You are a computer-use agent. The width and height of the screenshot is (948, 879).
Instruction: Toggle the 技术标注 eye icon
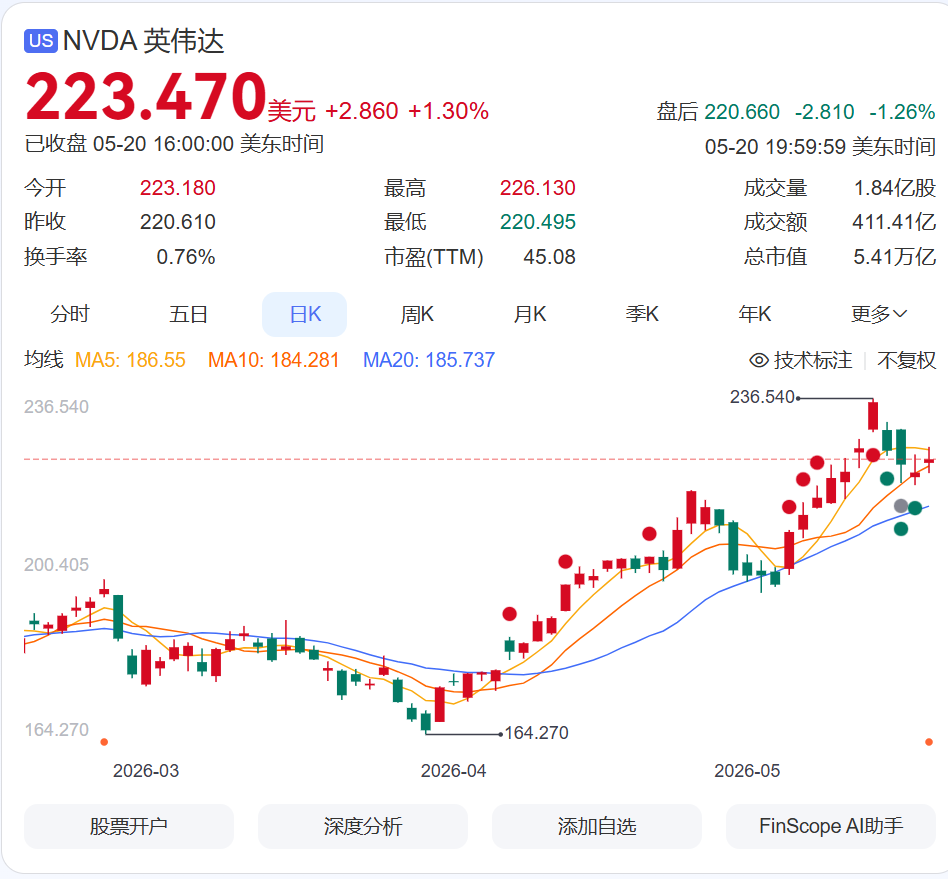click(759, 360)
